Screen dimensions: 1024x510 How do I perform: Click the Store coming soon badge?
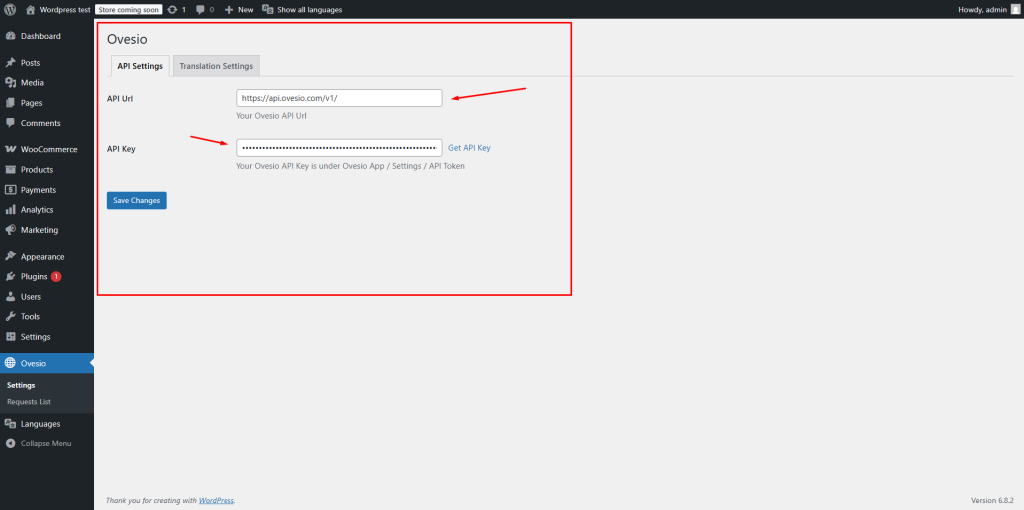click(129, 10)
